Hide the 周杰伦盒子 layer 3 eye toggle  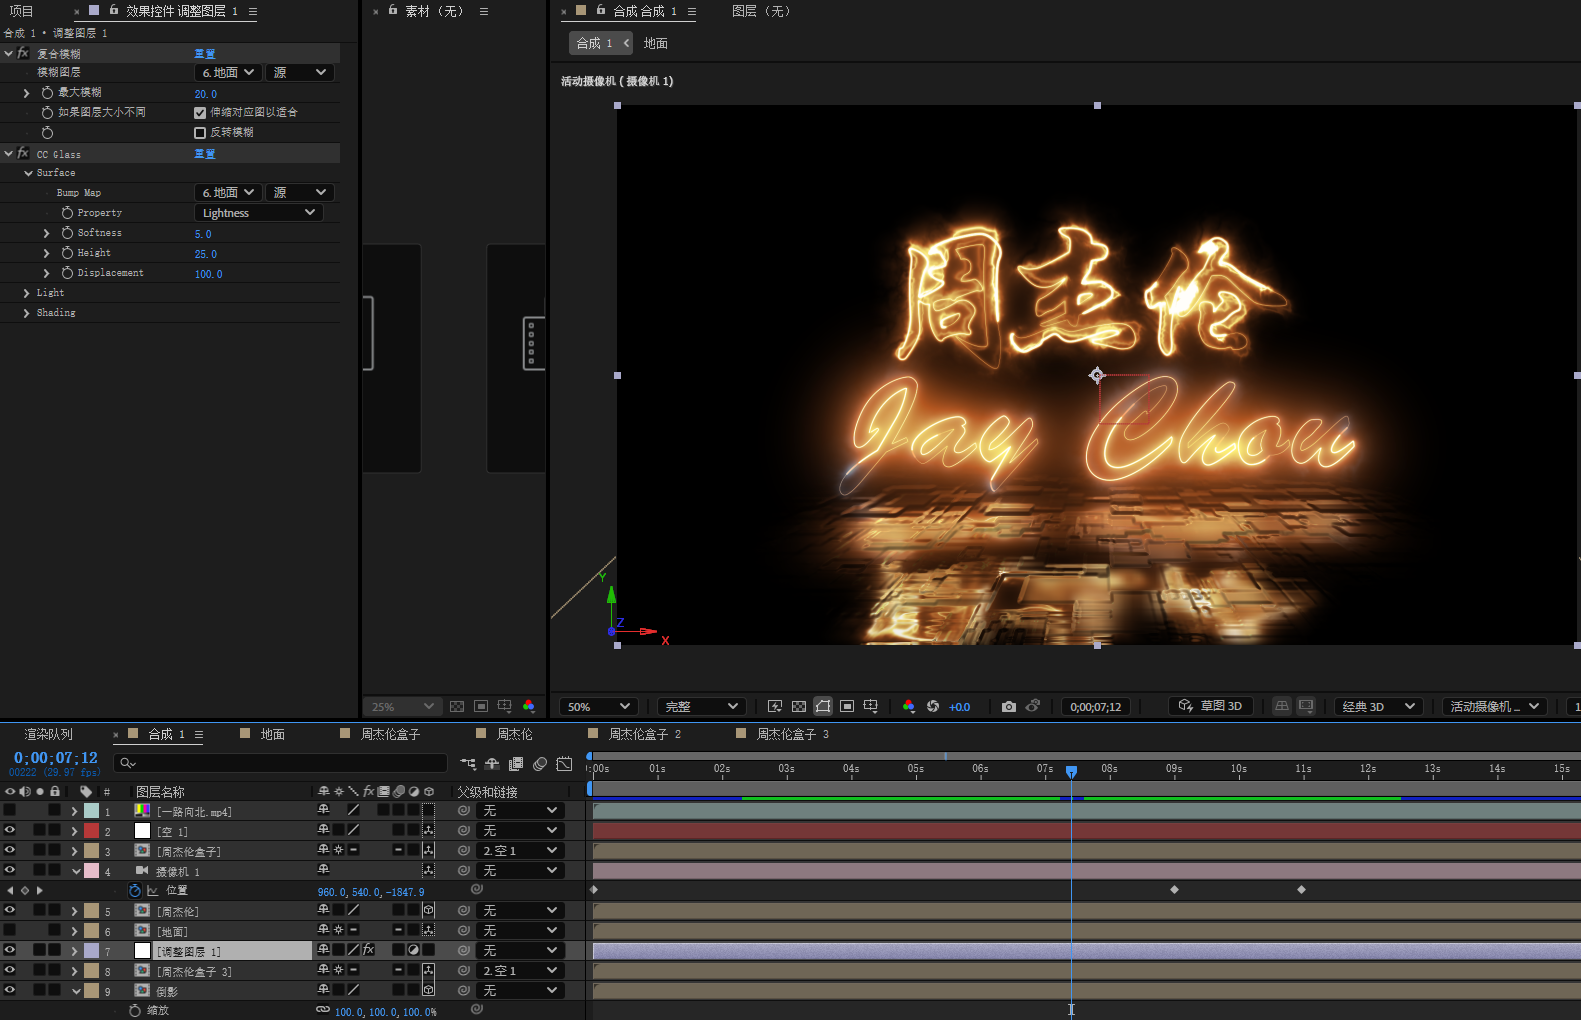coord(10,850)
